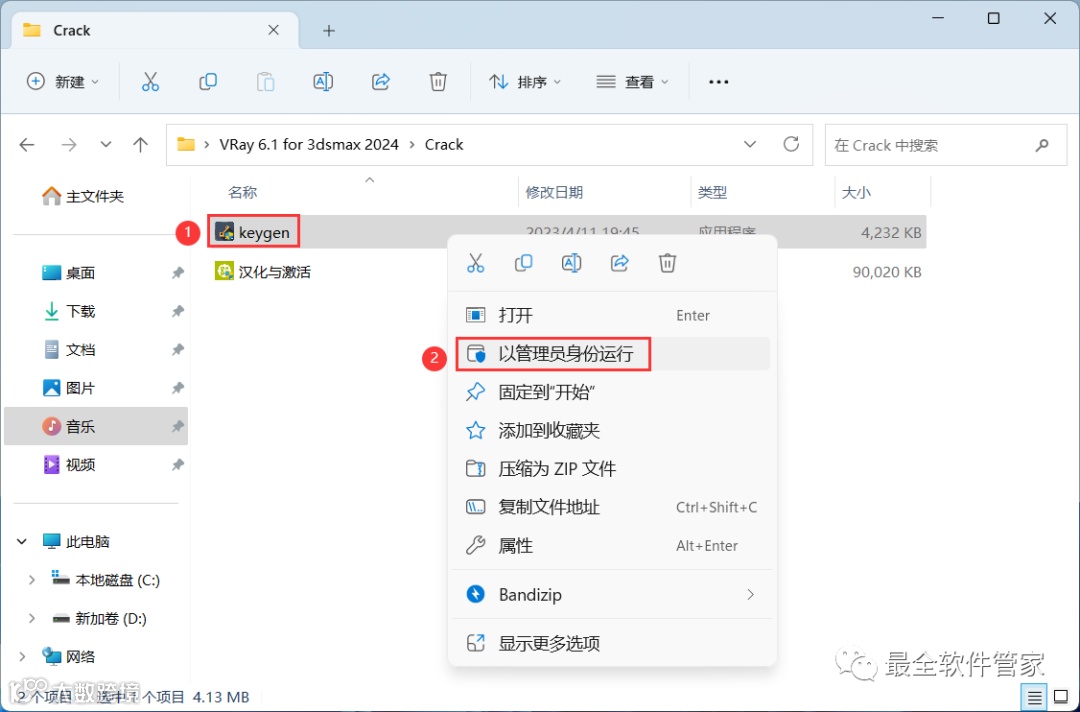Choose 显示更多选项 menu entry

tap(612, 643)
